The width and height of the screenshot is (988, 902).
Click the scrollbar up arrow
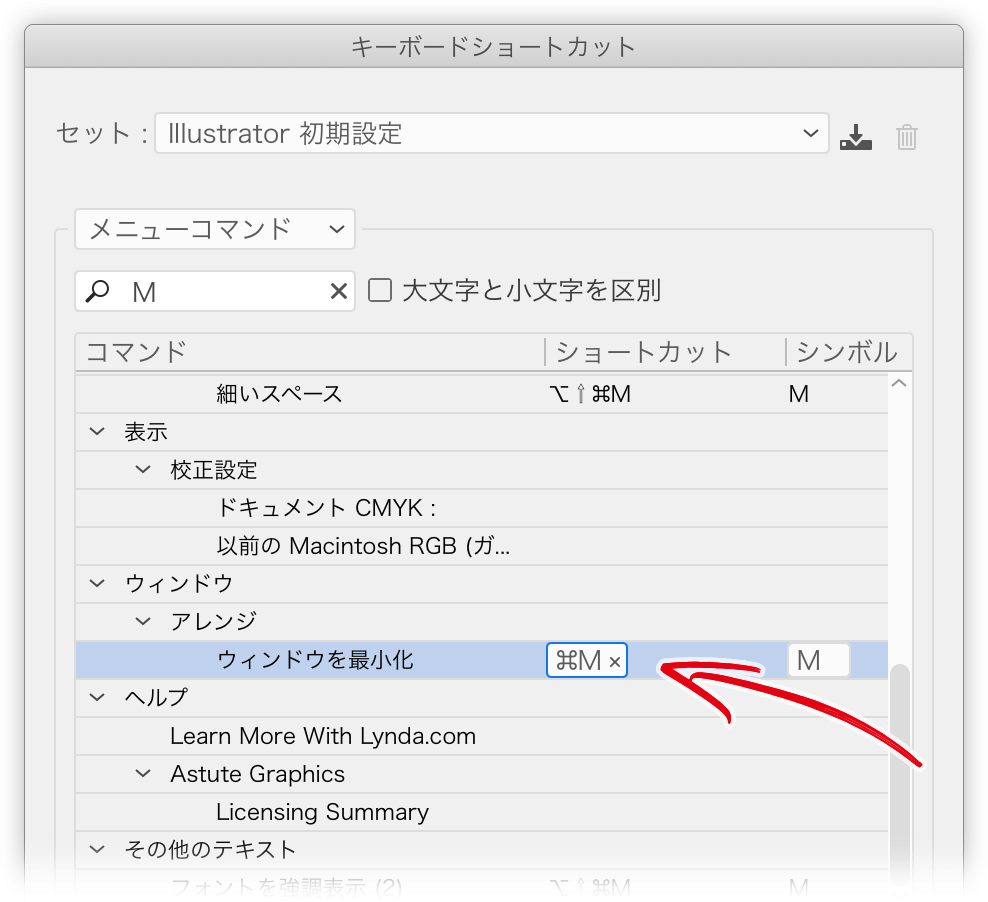[899, 383]
